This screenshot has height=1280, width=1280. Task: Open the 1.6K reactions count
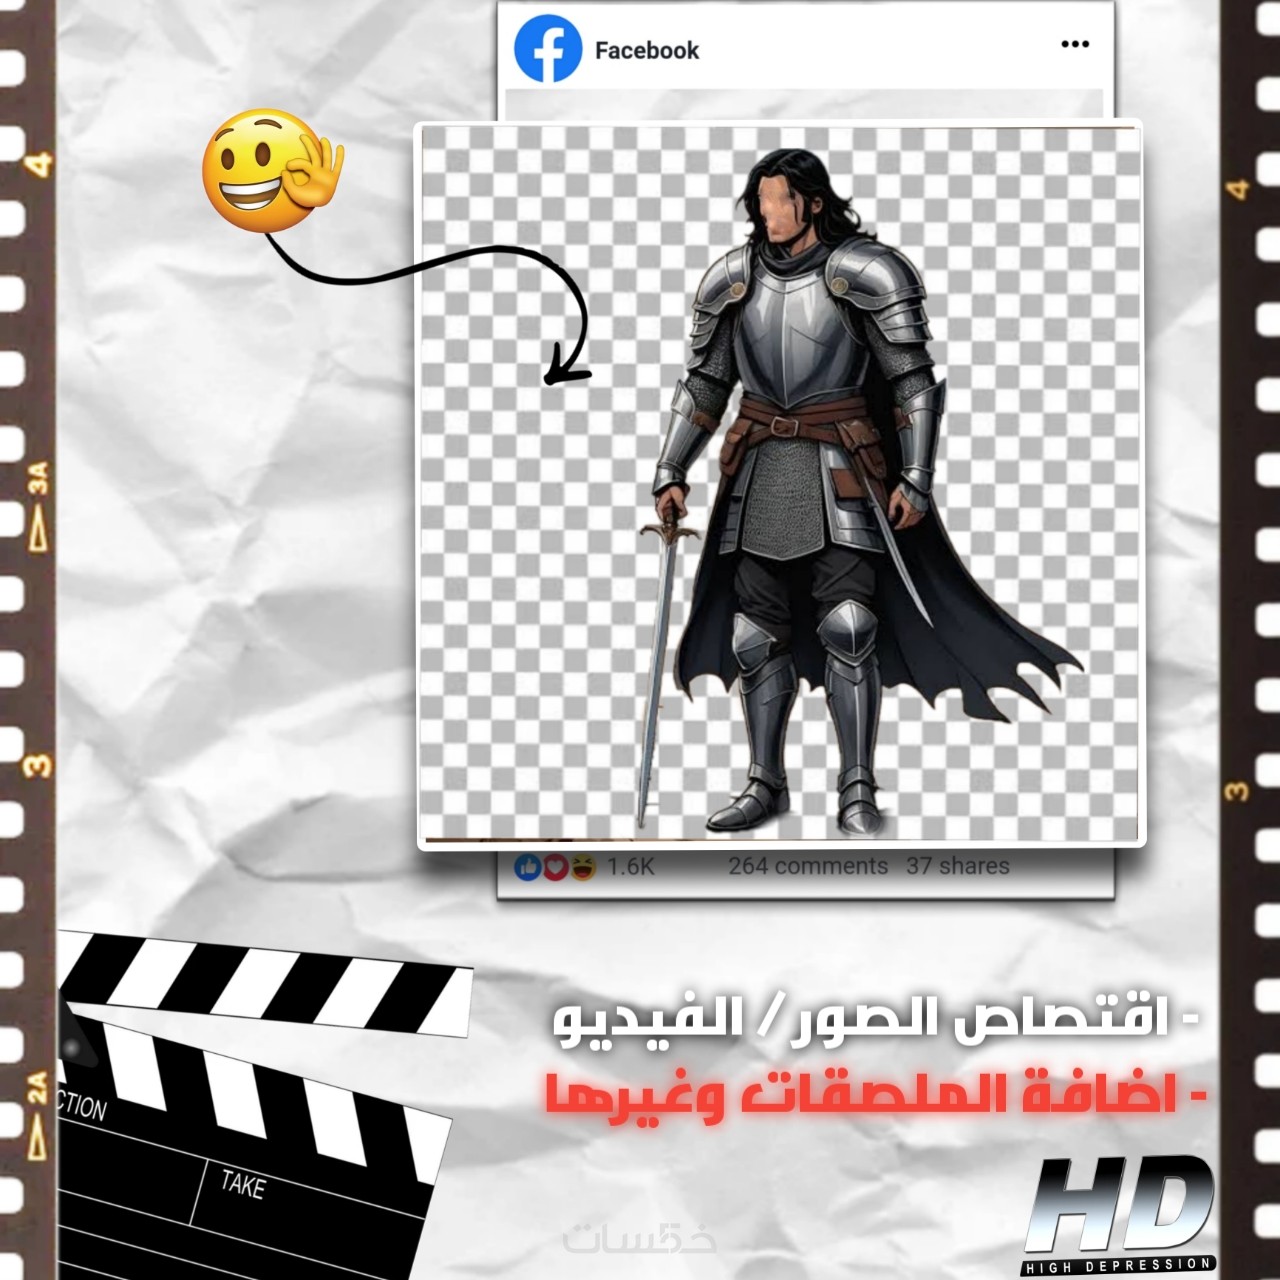tap(631, 867)
